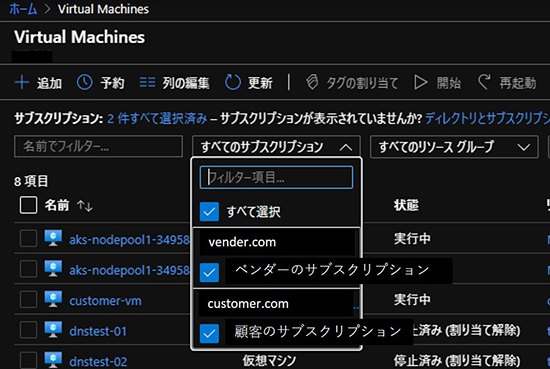Viewport: 550px width, 369px height.
Task: Click the VM icon beside dnstest-02
Action: [53, 360]
